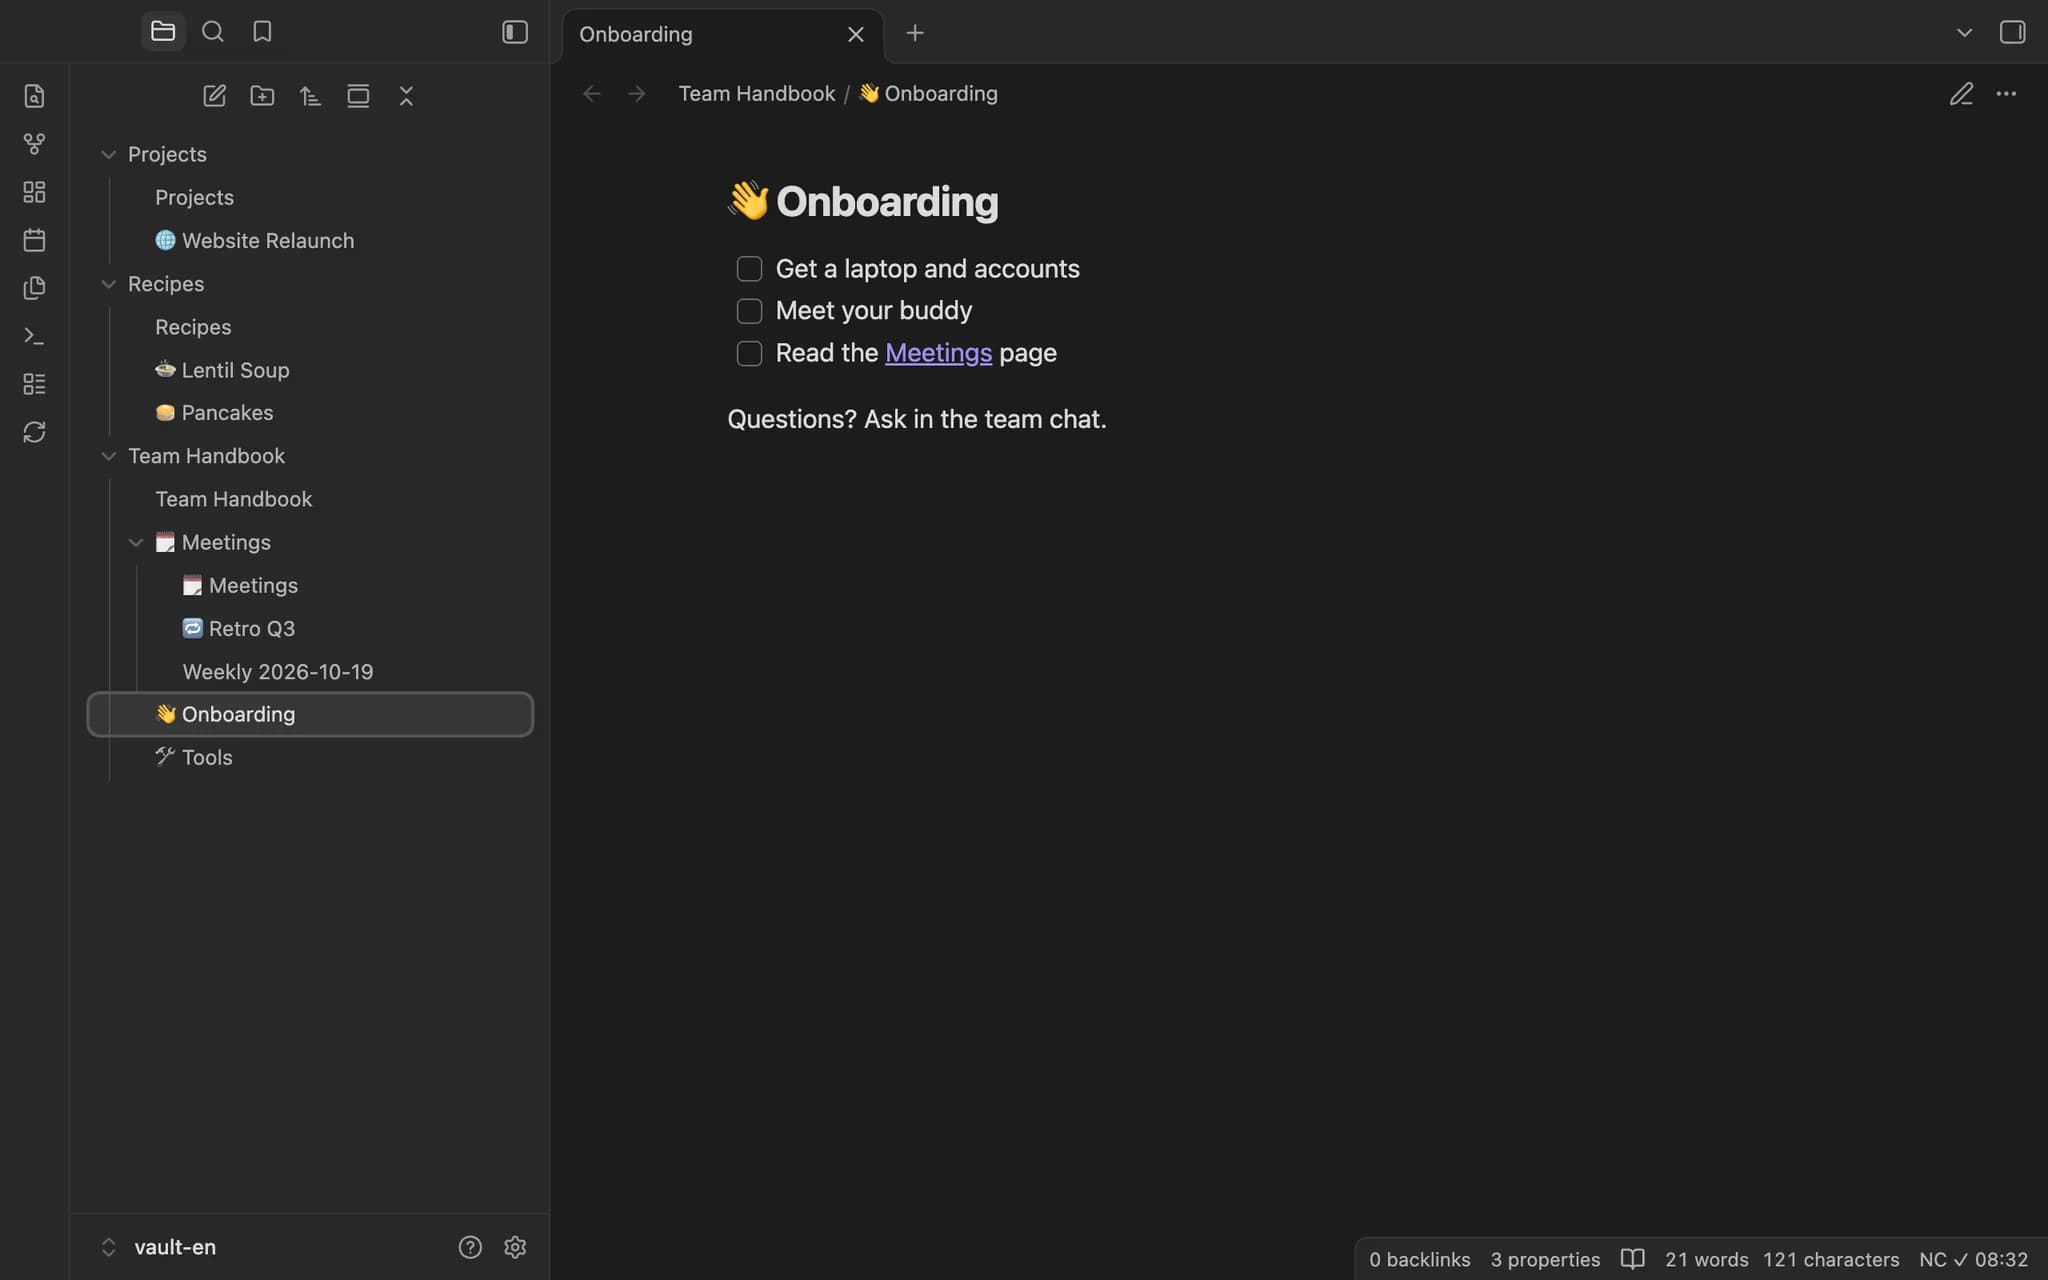2048x1280 pixels.
Task: Select Onboarding in the file tree
Action: tap(311, 714)
